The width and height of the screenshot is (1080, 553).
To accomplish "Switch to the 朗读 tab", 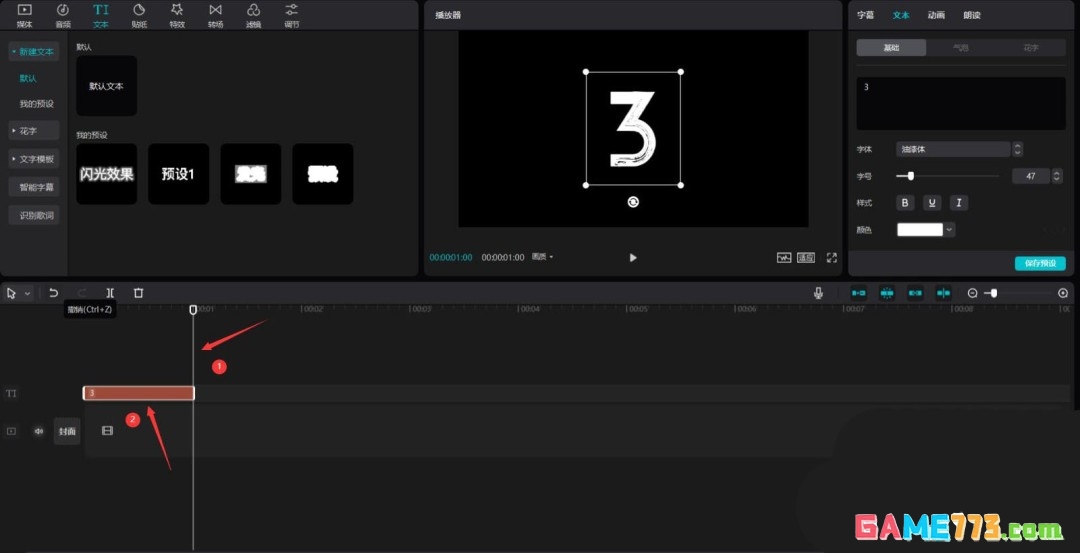I will point(971,15).
